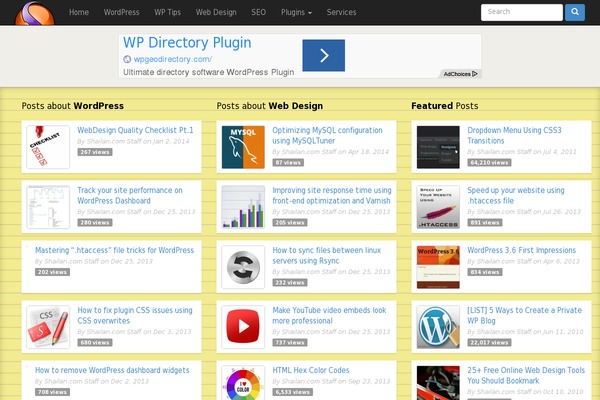Open Track your site performance post

click(130, 195)
